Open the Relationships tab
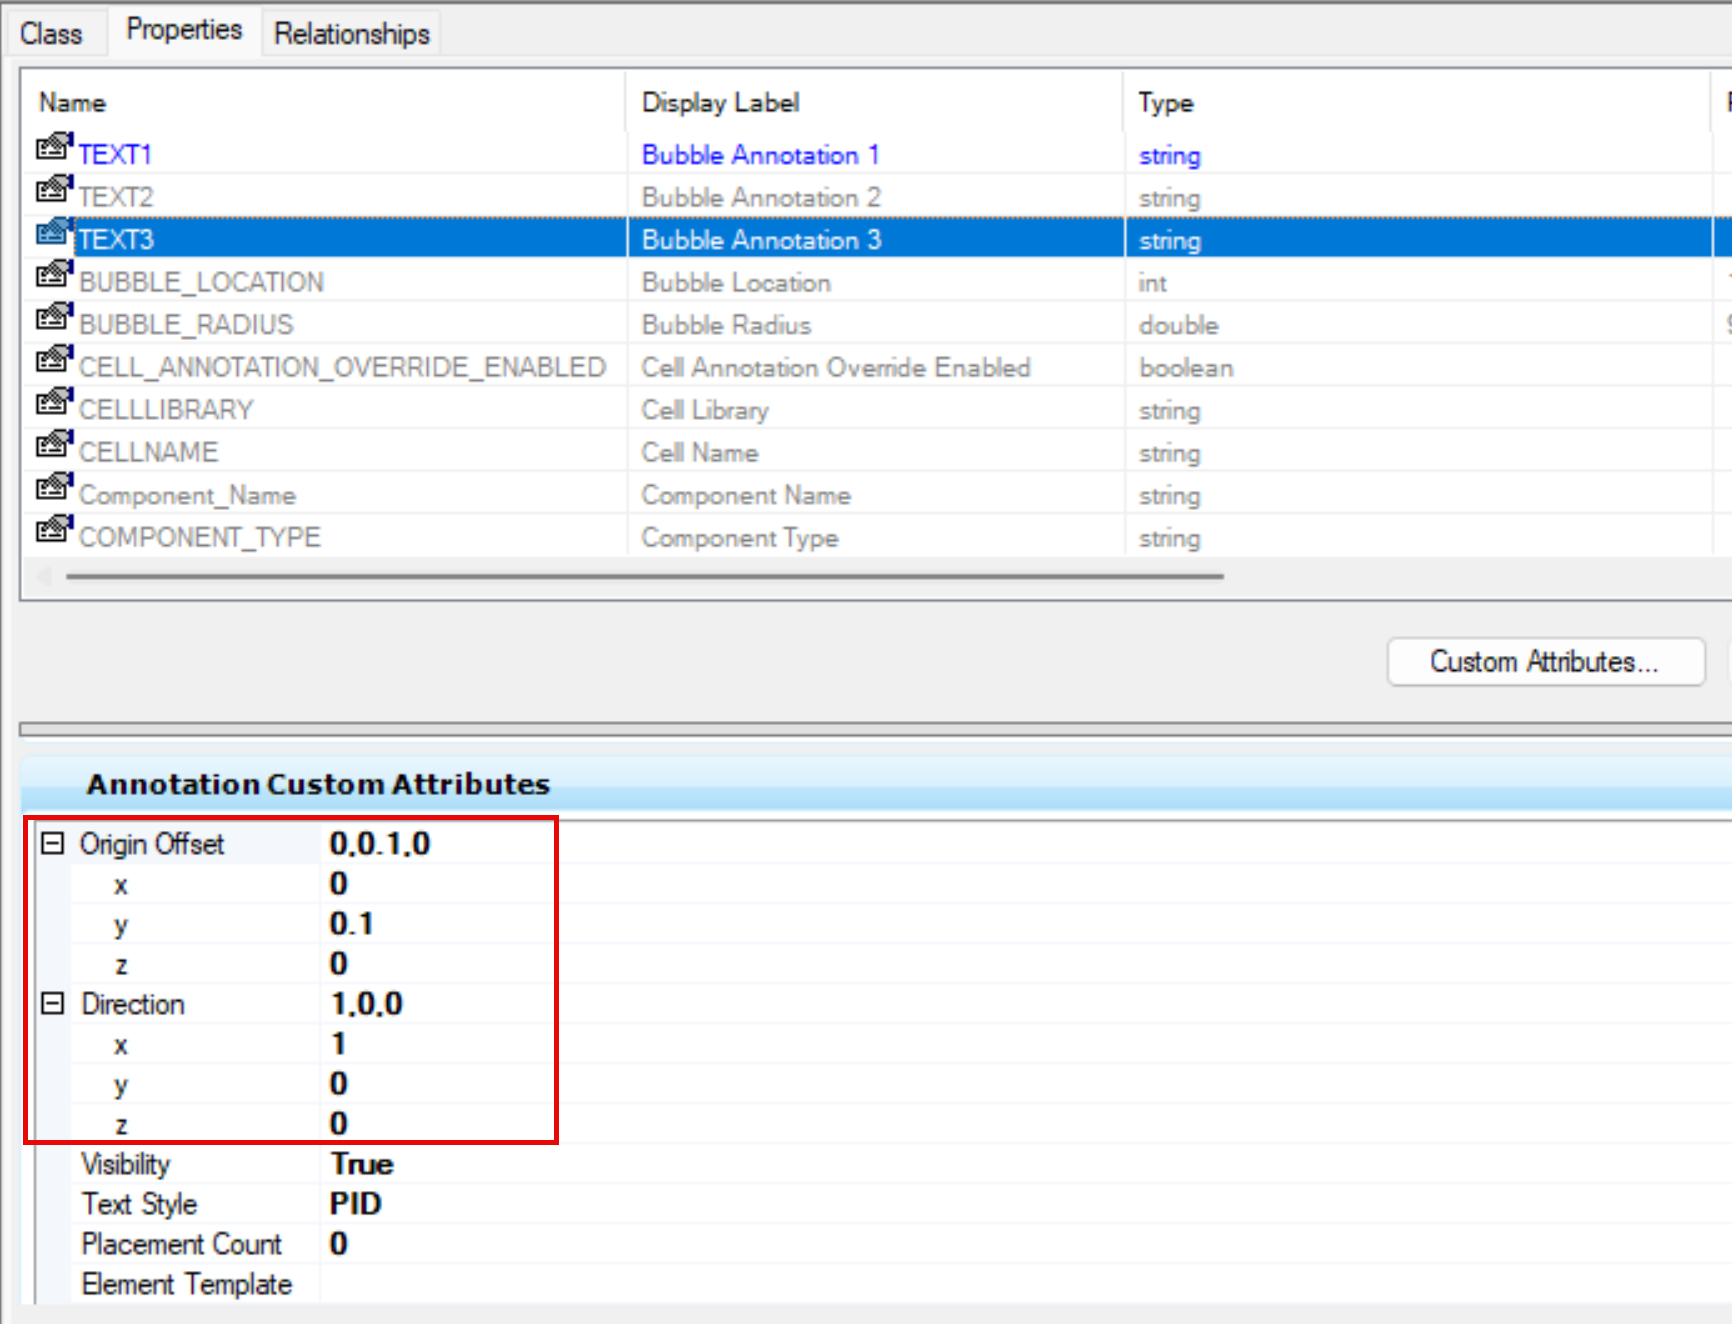 point(351,33)
